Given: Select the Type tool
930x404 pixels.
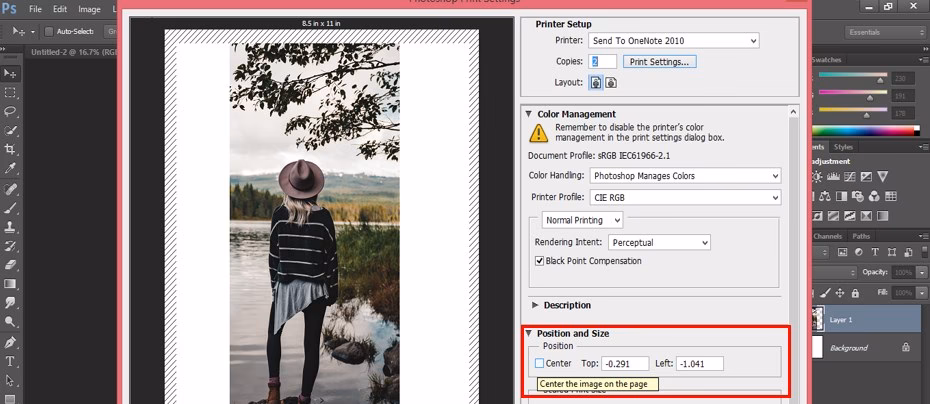Looking at the screenshot, I should pyautogui.click(x=11, y=360).
